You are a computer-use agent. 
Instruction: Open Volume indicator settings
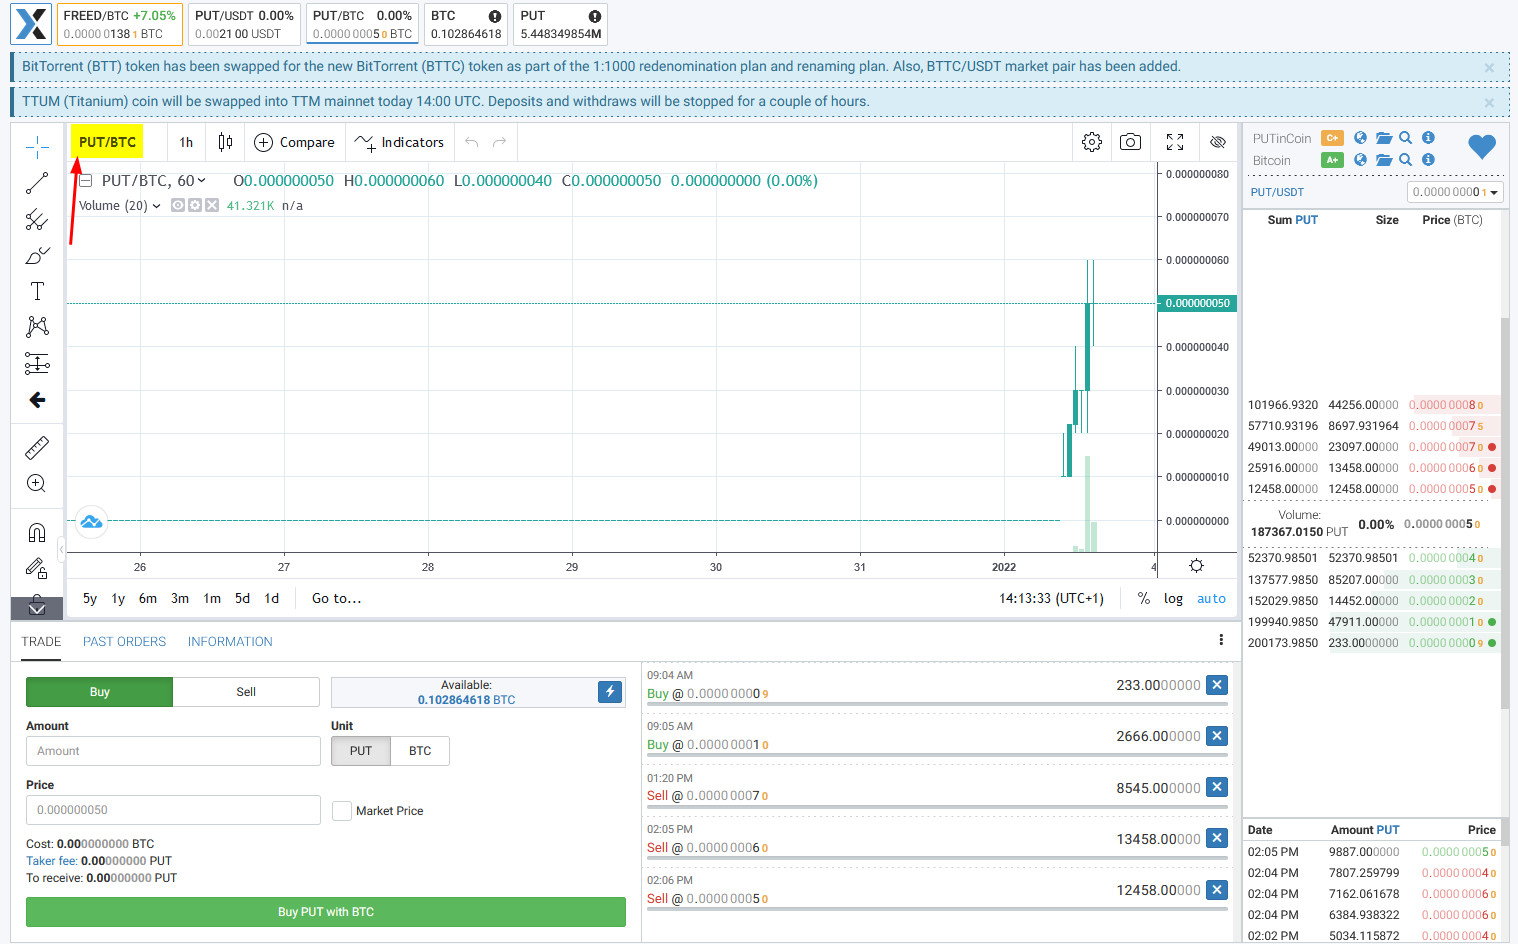(195, 205)
